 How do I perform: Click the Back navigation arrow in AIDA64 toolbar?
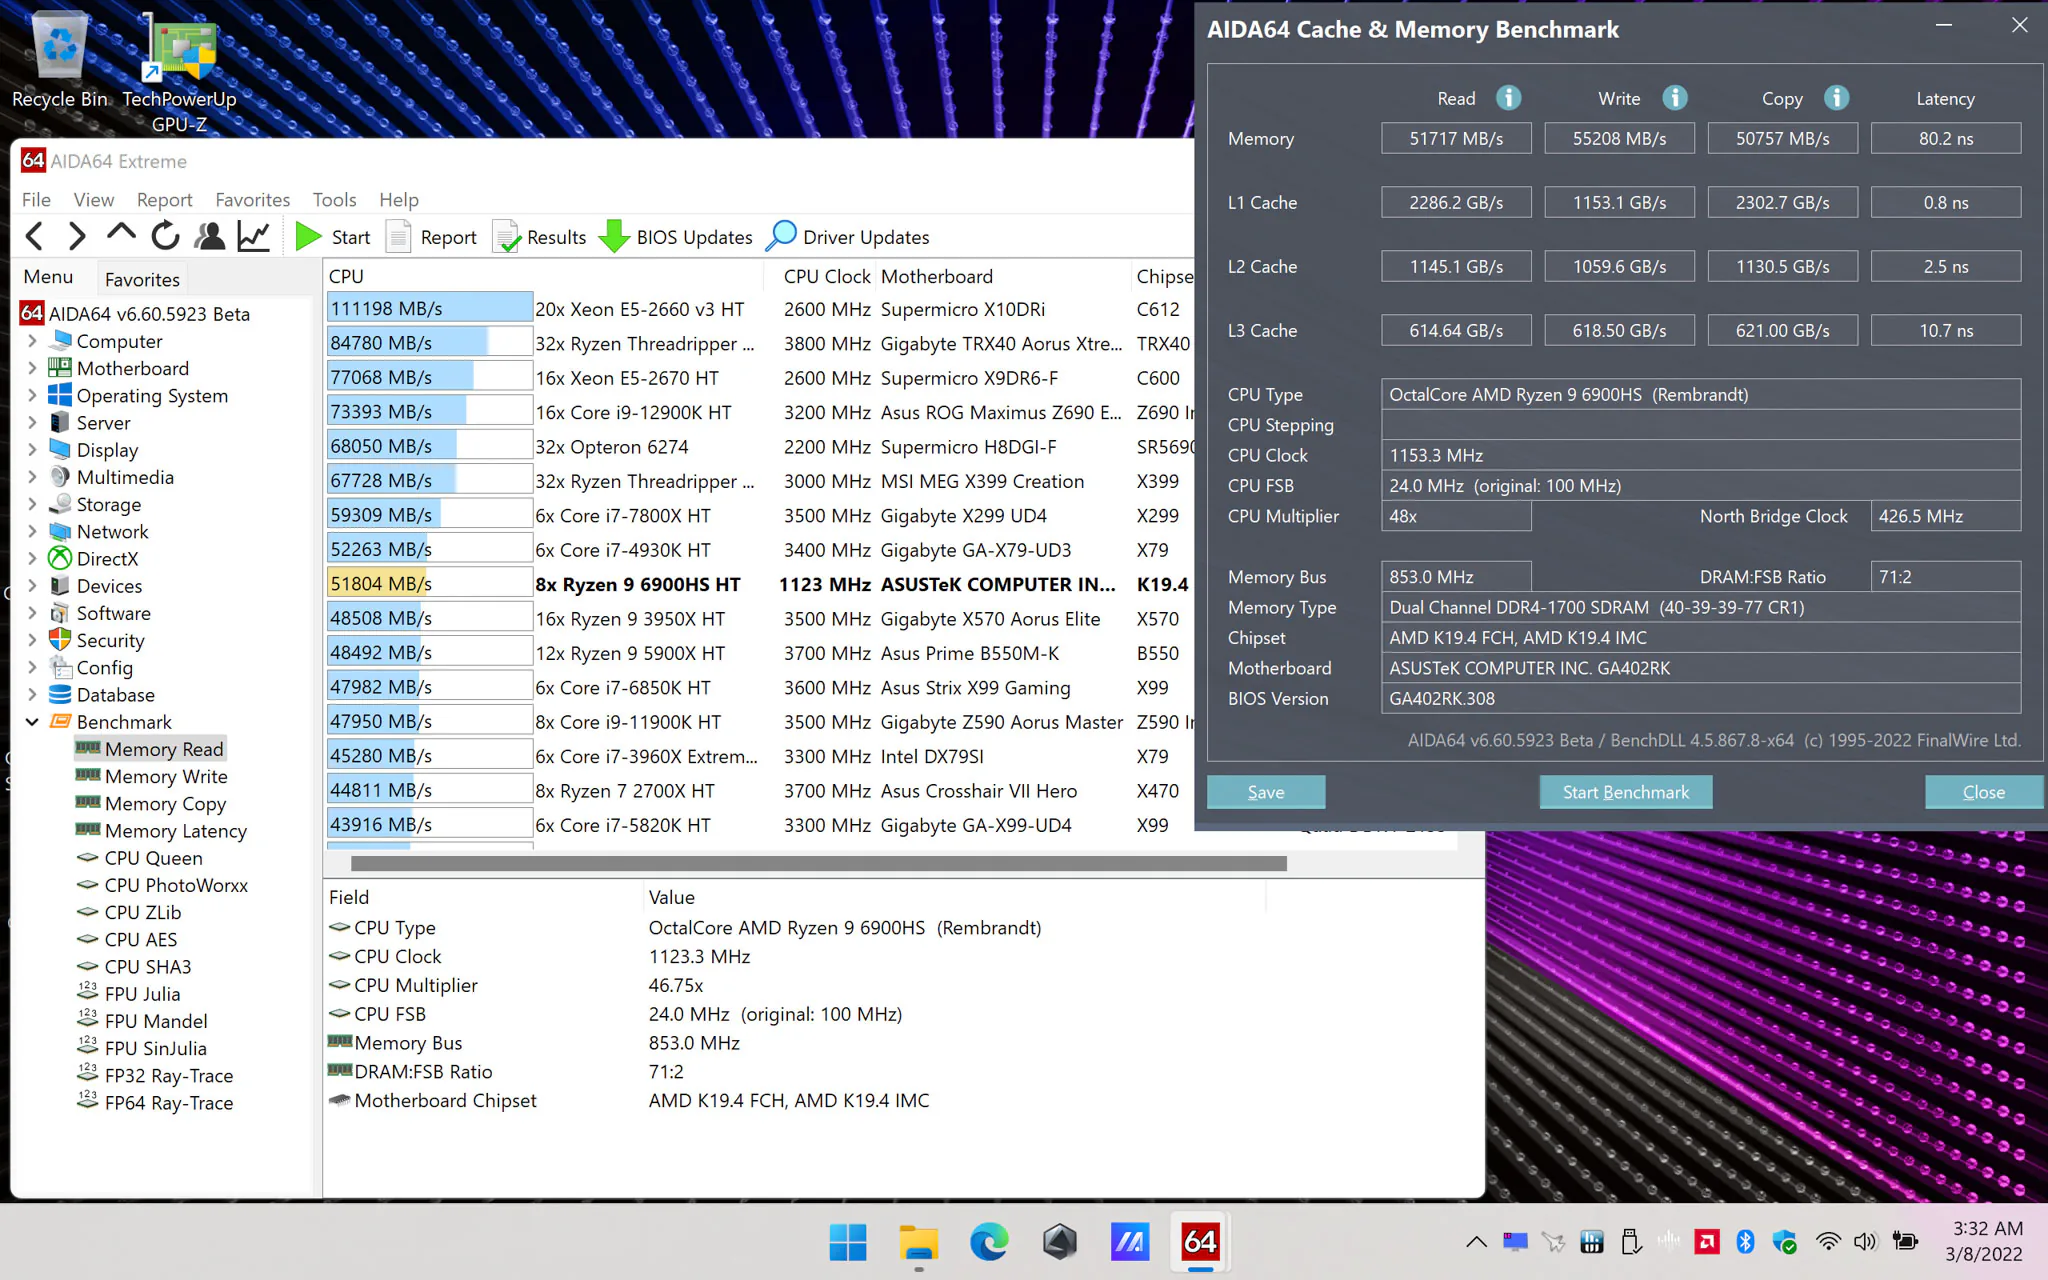click(x=34, y=237)
